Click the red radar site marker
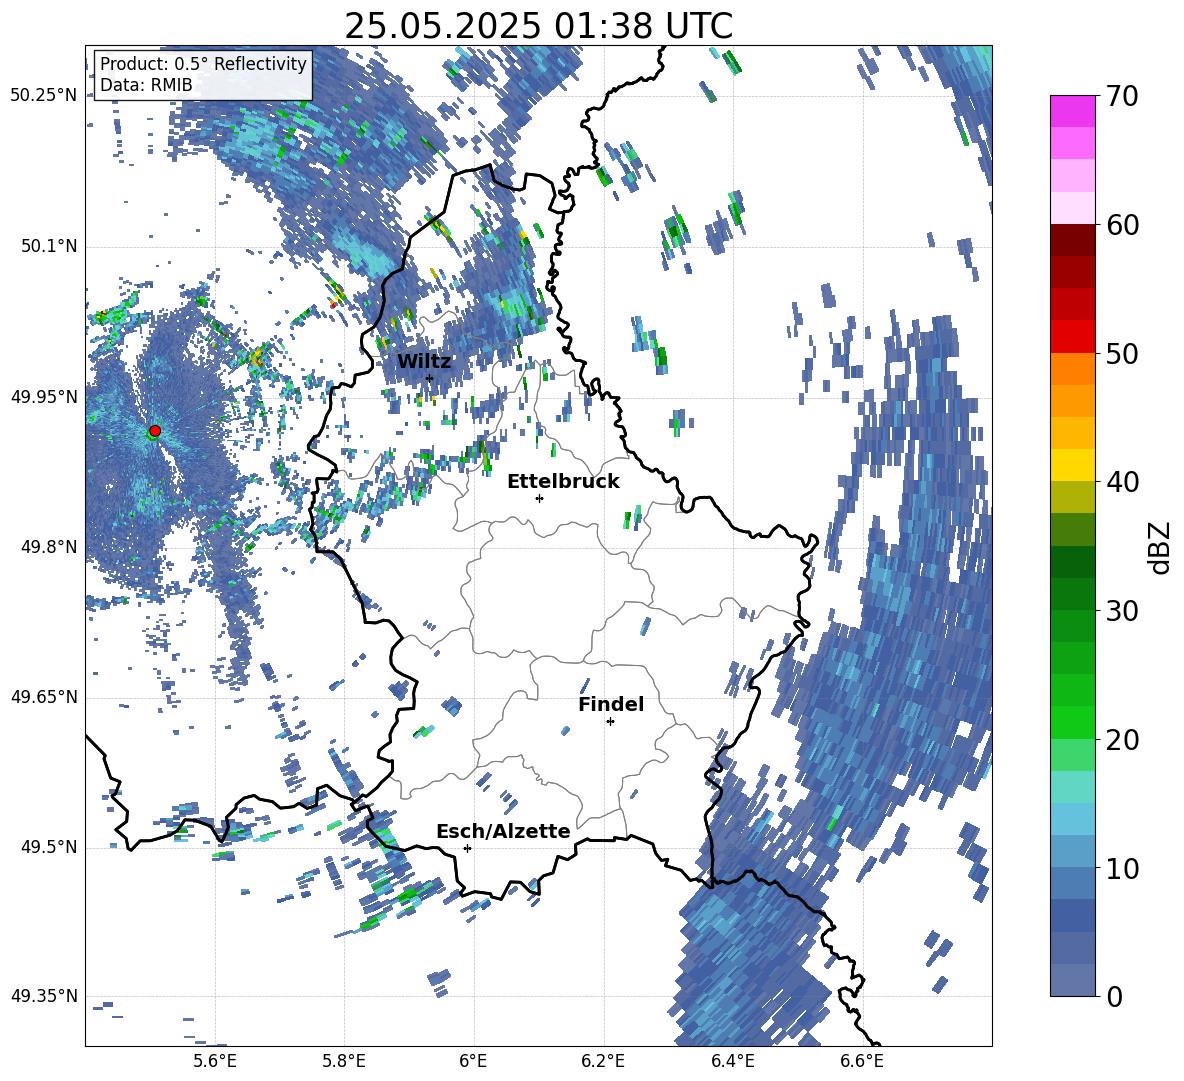This screenshot has height=1081, width=1184. pyautogui.click(x=155, y=431)
